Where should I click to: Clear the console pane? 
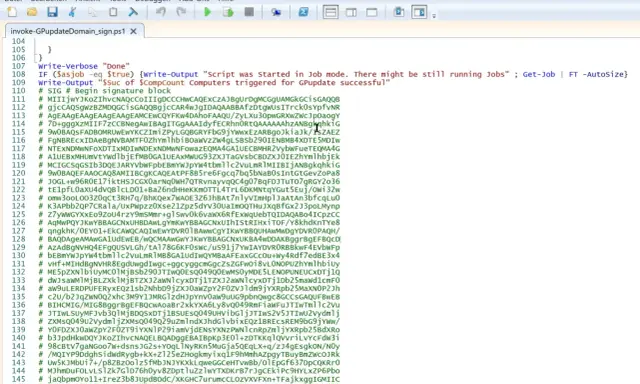point(133,12)
